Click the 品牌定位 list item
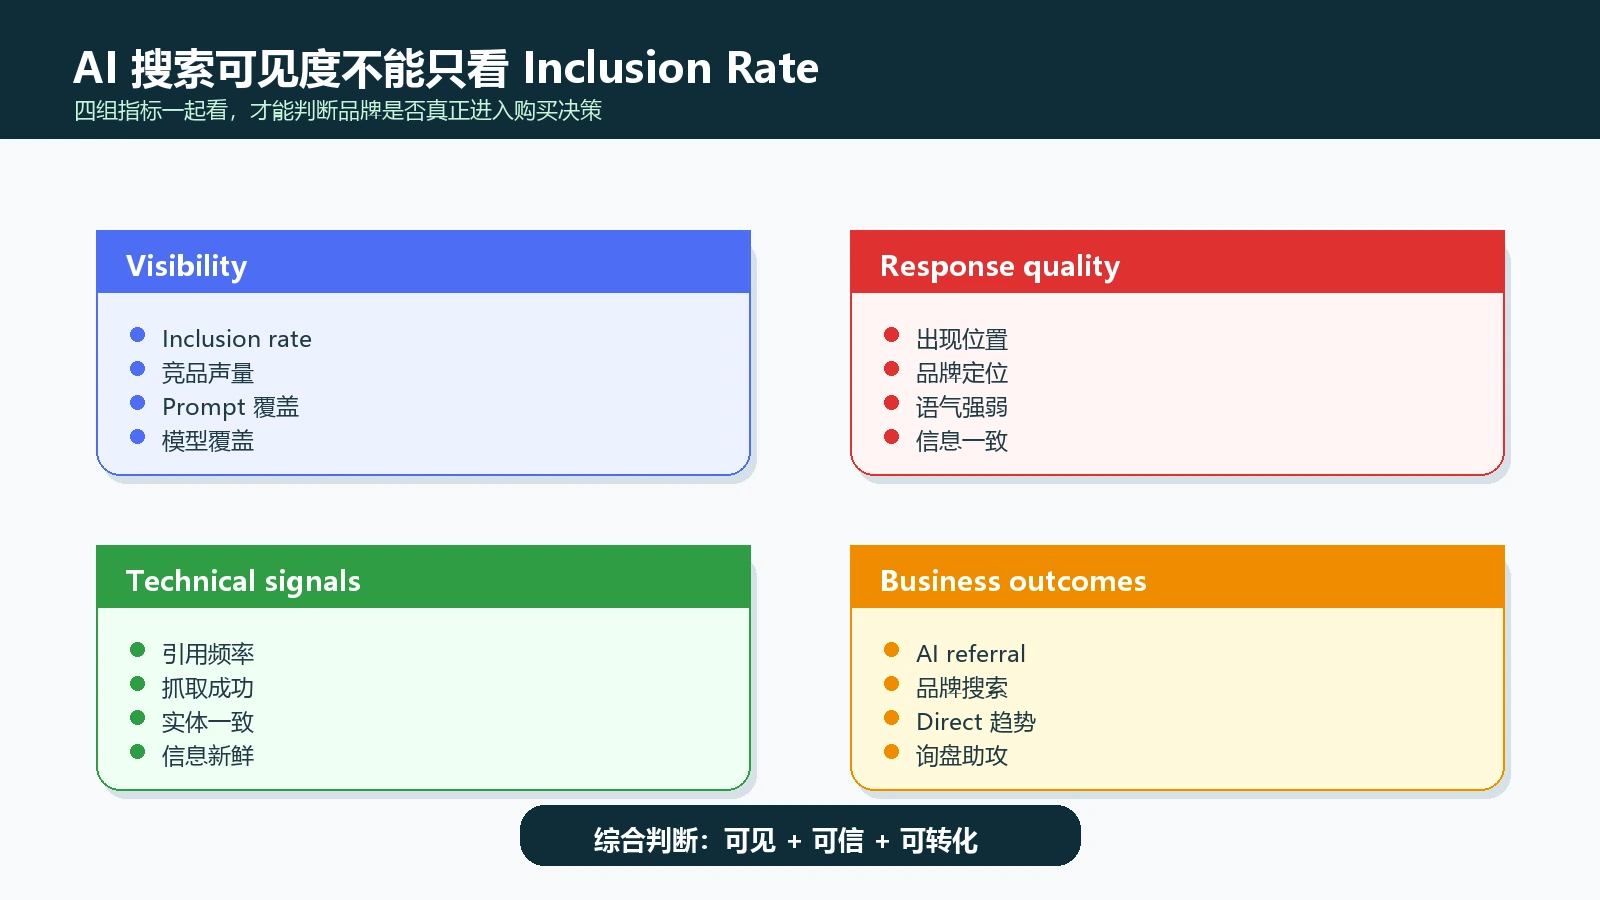Image resolution: width=1600 pixels, height=900 pixels. [x=962, y=373]
